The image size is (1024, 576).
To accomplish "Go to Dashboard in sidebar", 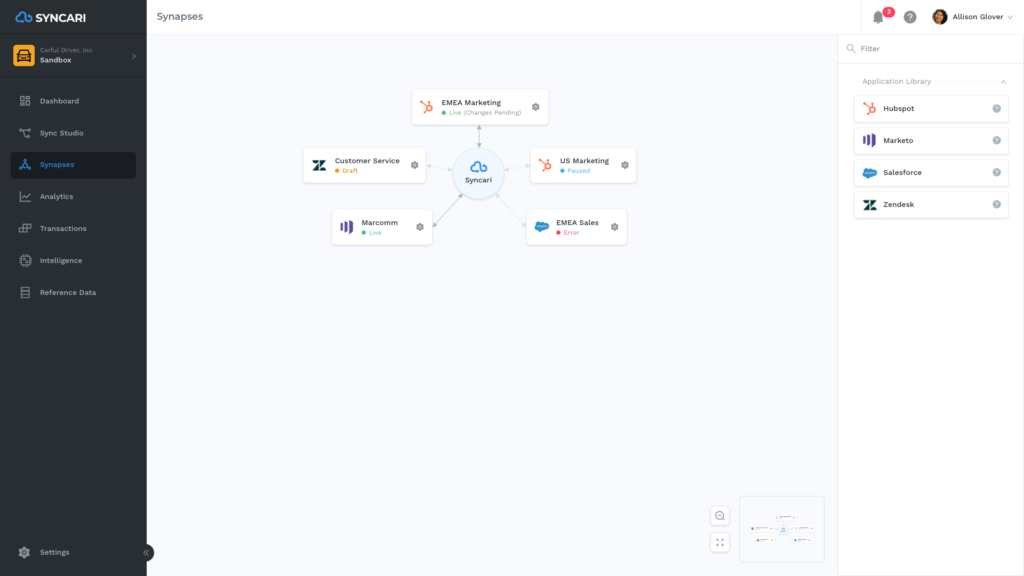I will 73,101.
